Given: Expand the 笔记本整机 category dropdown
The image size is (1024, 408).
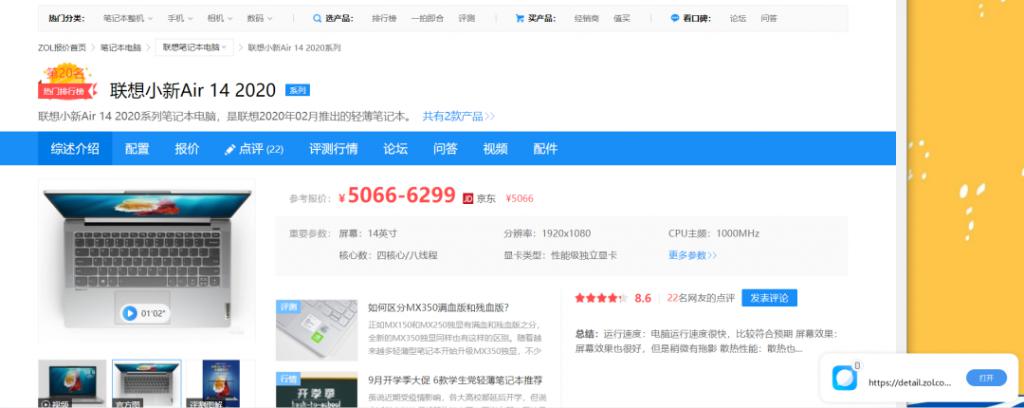Looking at the screenshot, I should (129, 18).
